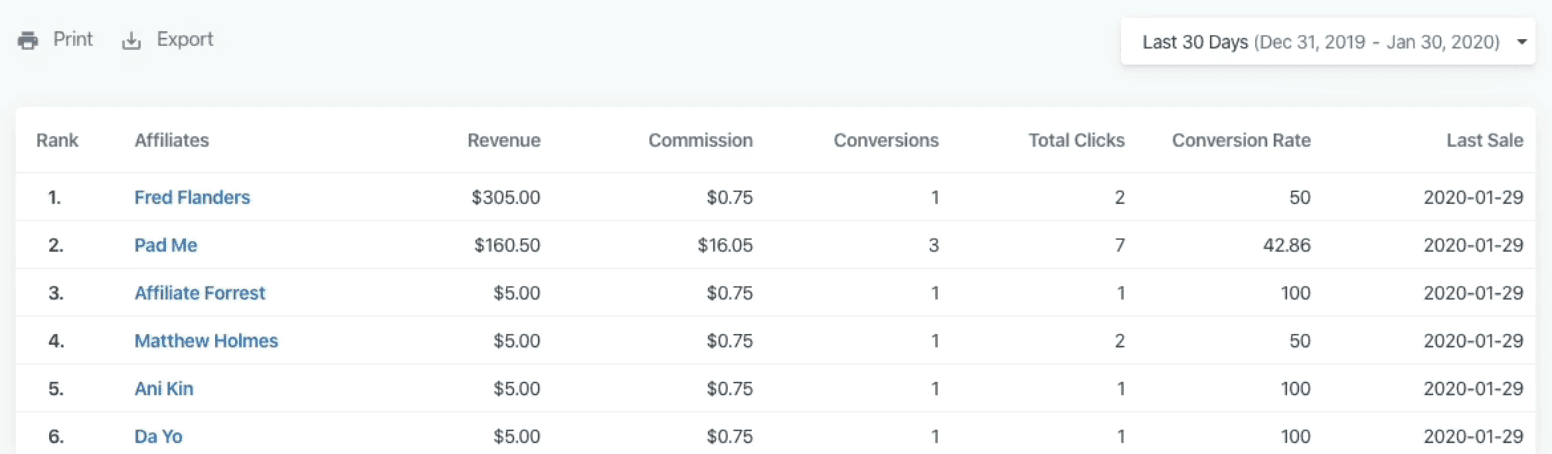Sort by Conversions column header
The height and width of the screenshot is (454, 1552).
[x=886, y=140]
